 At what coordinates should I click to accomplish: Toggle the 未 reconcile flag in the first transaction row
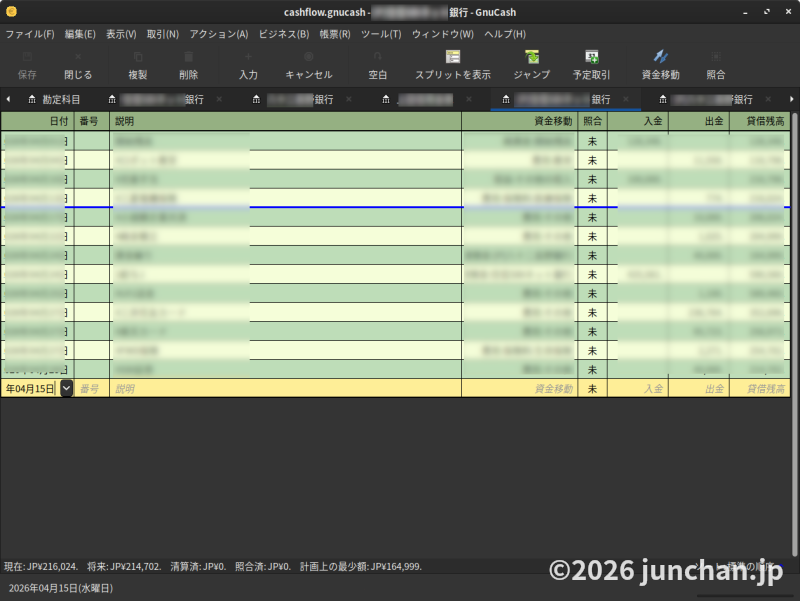[592, 141]
